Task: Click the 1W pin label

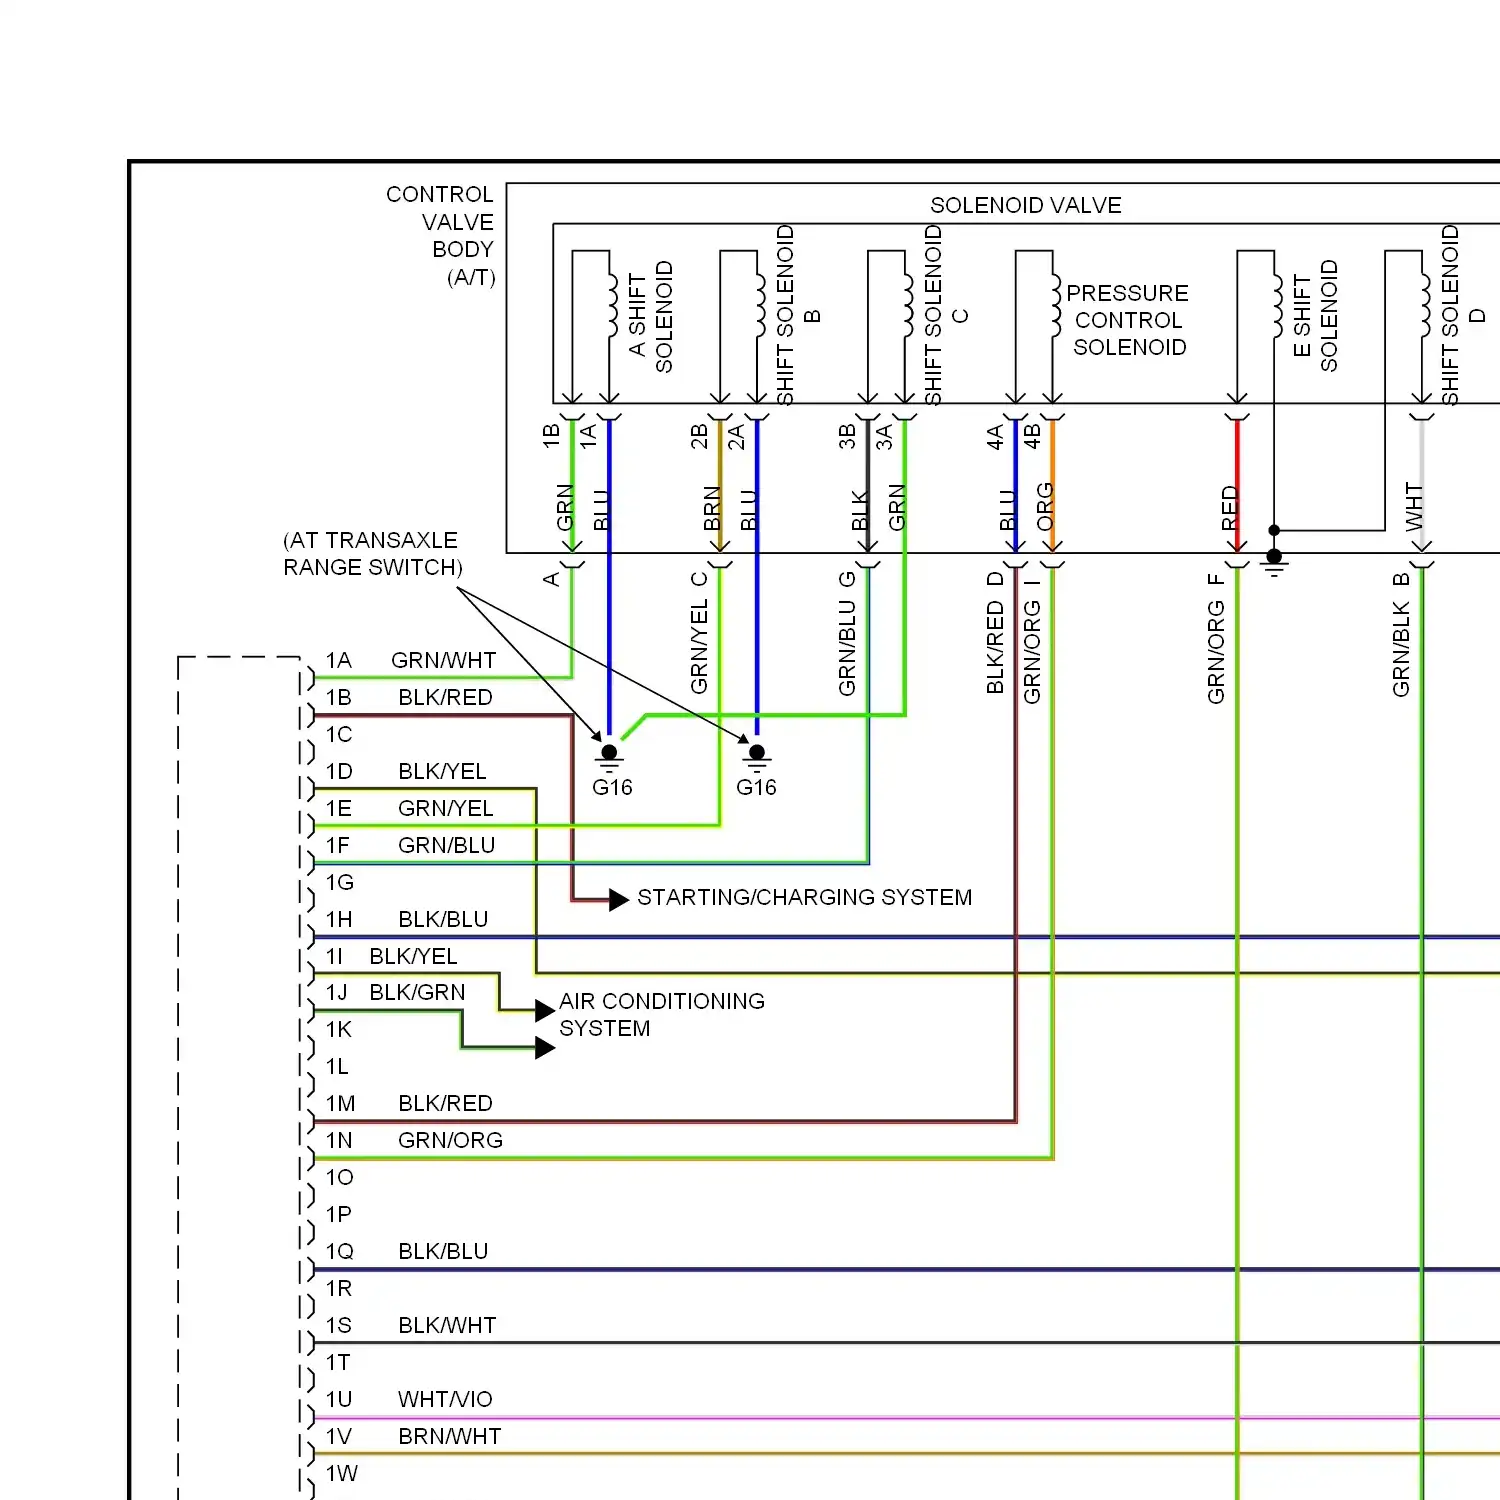Action: [x=341, y=1473]
